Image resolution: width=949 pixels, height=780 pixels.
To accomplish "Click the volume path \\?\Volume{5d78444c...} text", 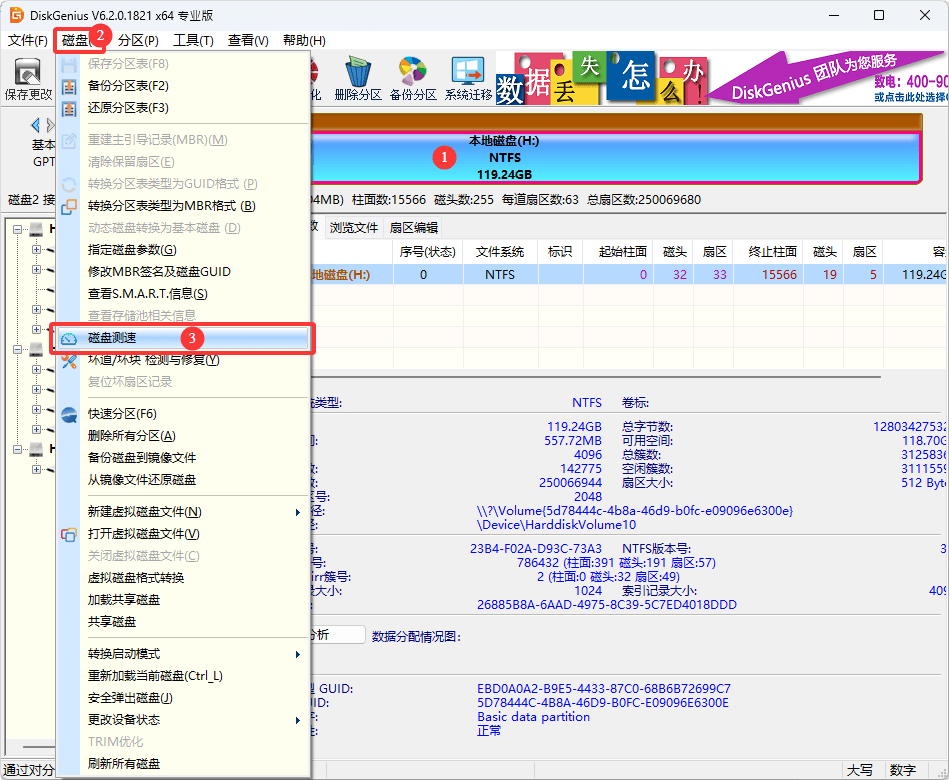I will point(635,511).
